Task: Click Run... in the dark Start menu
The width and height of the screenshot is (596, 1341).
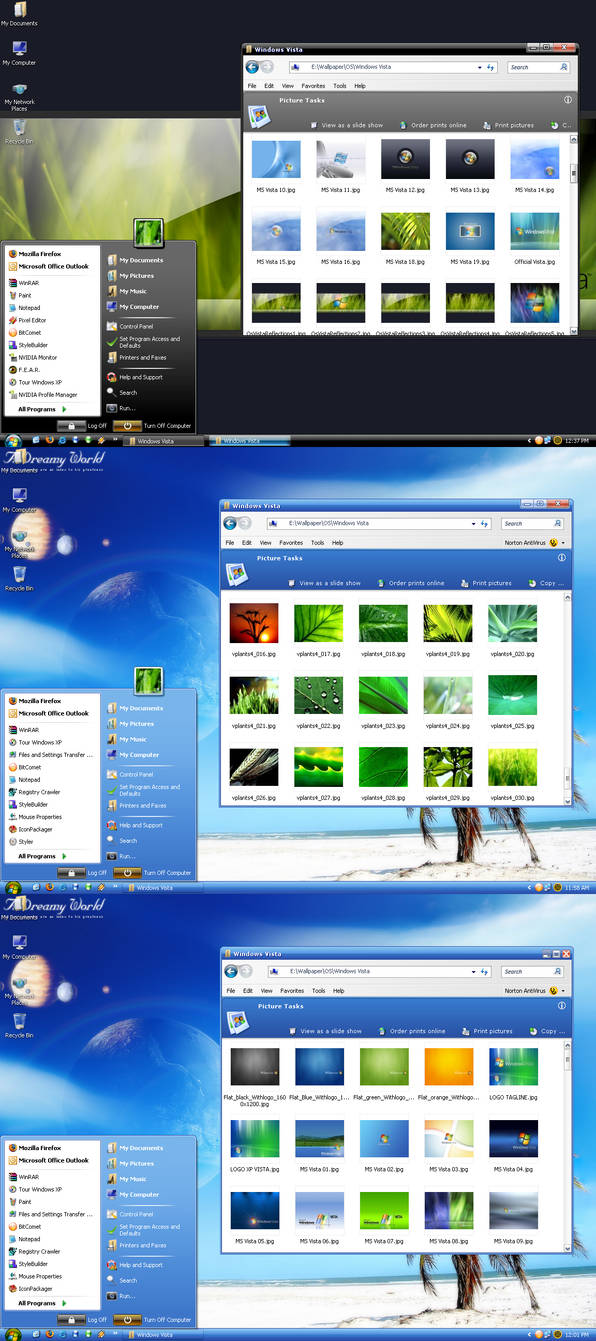Action: coord(121,408)
